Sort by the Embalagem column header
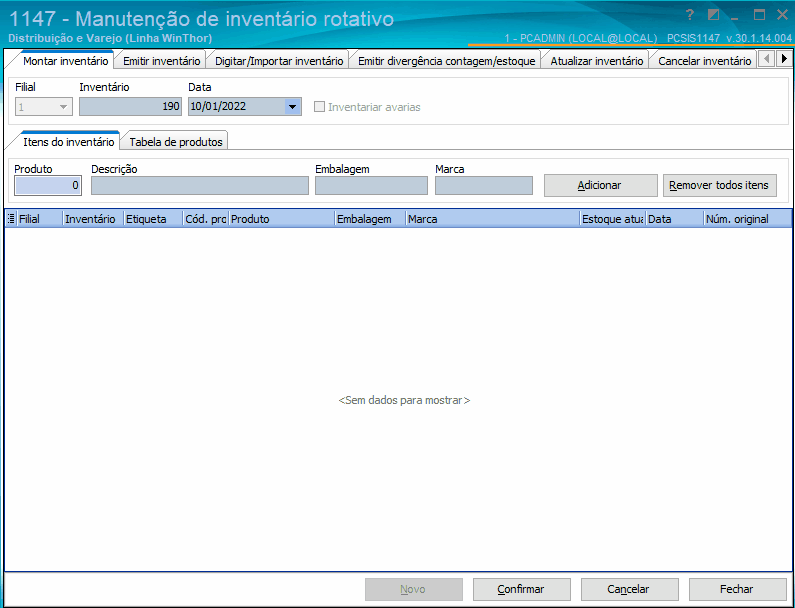Screen dimensions: 795x608 (370, 219)
